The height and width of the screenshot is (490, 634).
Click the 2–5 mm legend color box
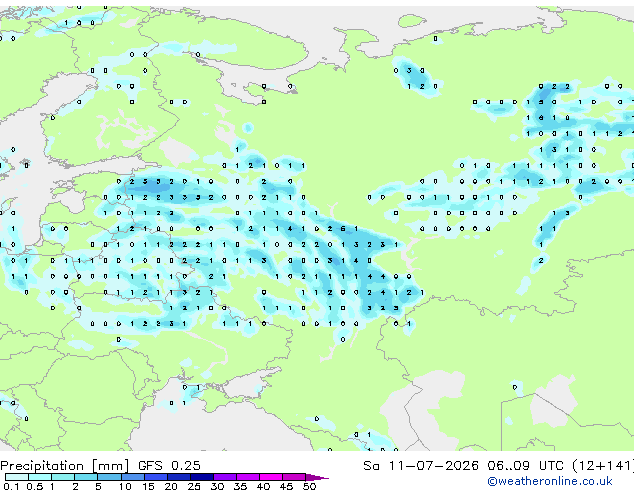[86, 477]
